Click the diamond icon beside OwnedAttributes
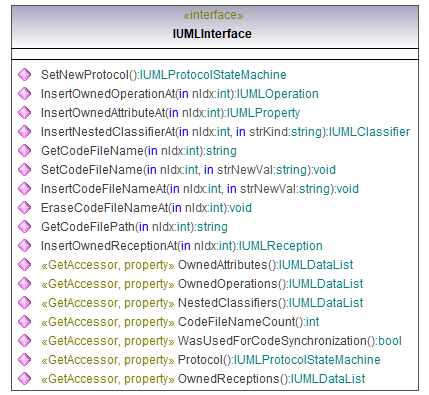Viewport: 429px width, 395px height. (x=24, y=265)
